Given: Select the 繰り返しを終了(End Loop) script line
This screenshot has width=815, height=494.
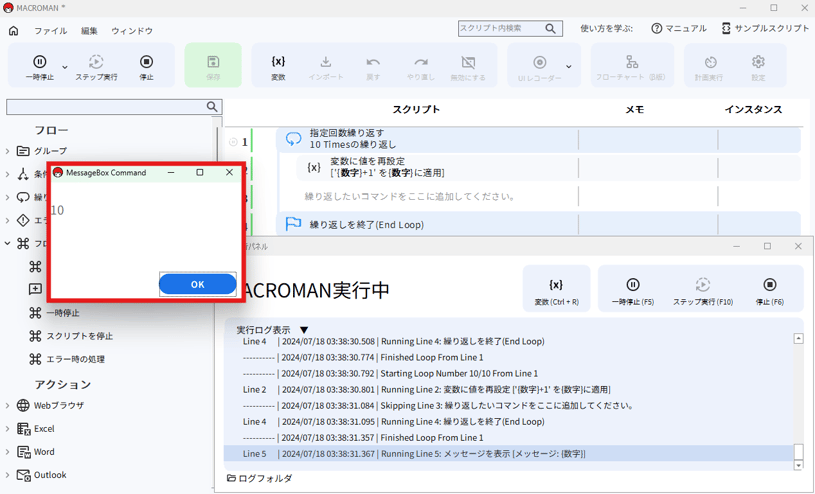Looking at the screenshot, I should 538,225.
